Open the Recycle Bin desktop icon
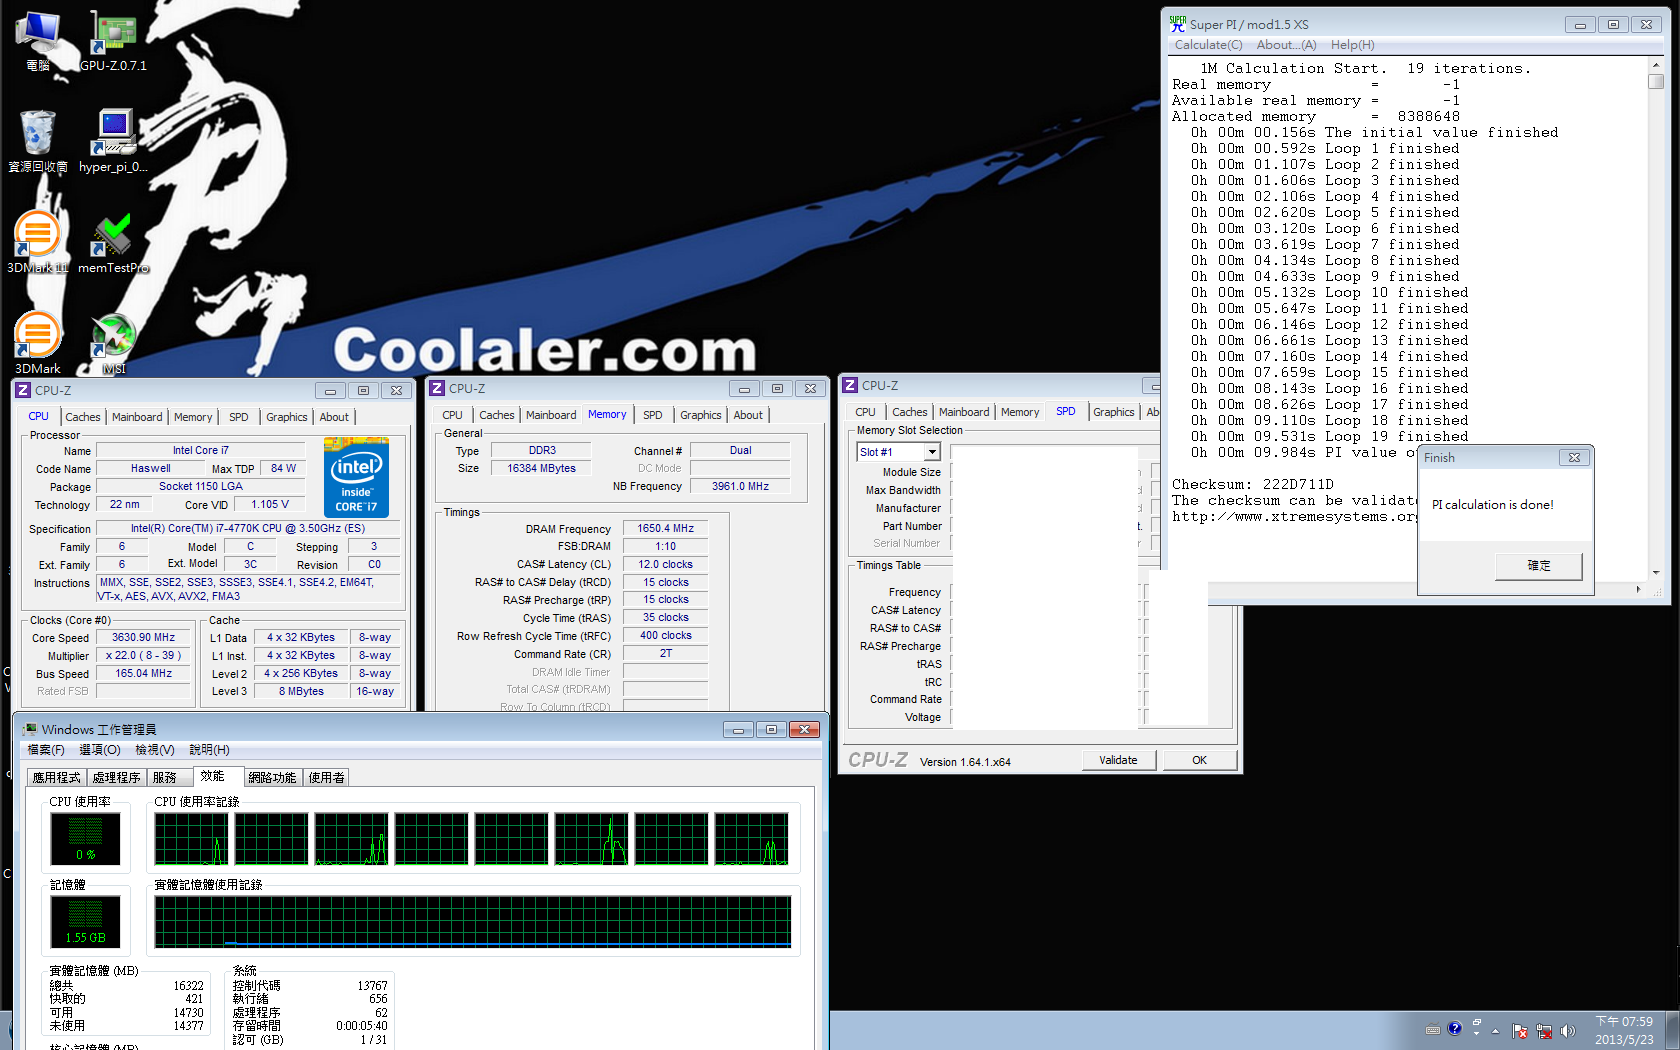The image size is (1680, 1050). [38, 141]
